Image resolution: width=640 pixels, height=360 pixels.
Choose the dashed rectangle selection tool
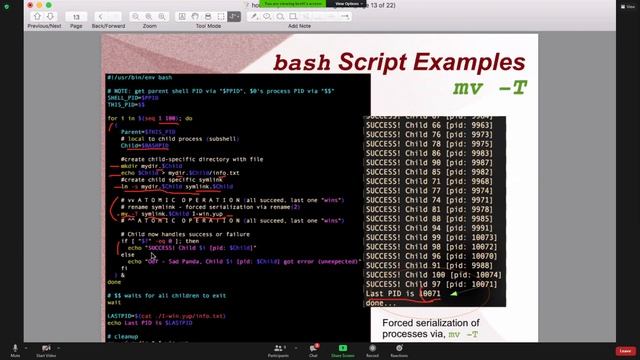[221, 16]
